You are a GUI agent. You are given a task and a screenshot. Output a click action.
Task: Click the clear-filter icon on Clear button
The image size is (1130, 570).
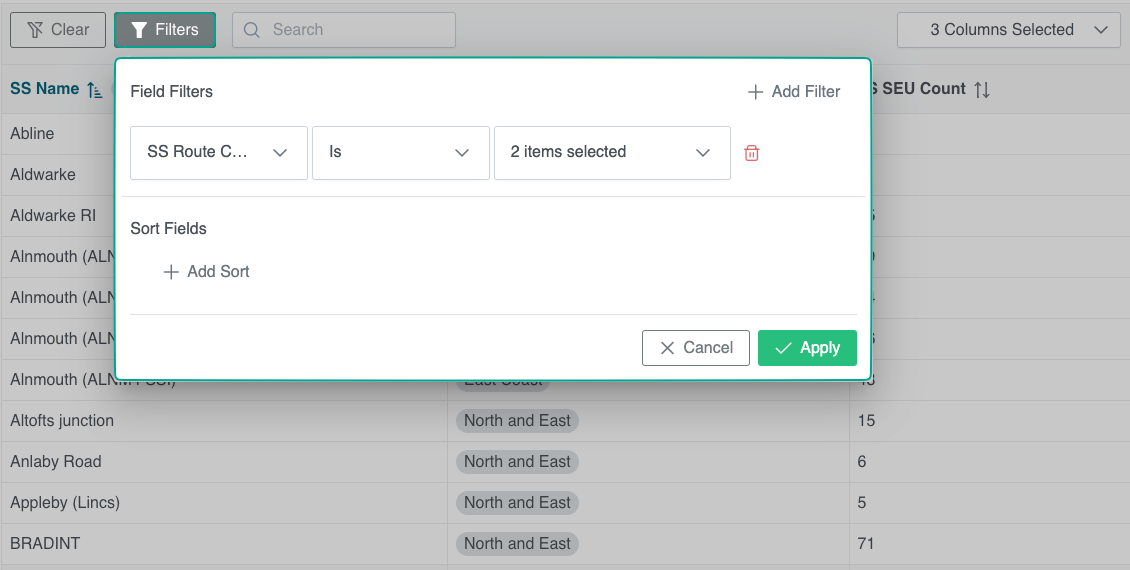[x=35, y=30]
